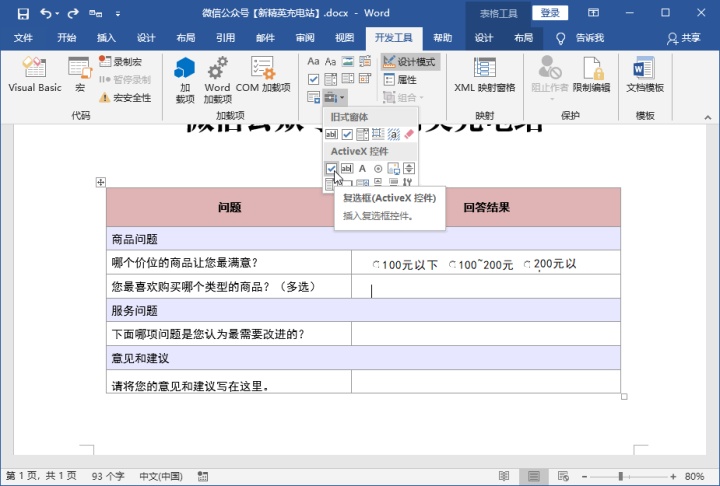Redo the last action
This screenshot has height=486, width=720.
tap(73, 13)
